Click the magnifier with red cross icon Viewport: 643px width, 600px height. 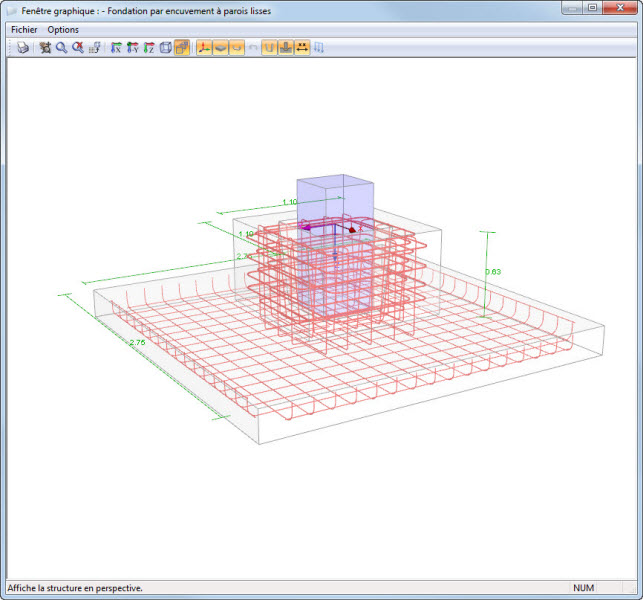coord(77,48)
